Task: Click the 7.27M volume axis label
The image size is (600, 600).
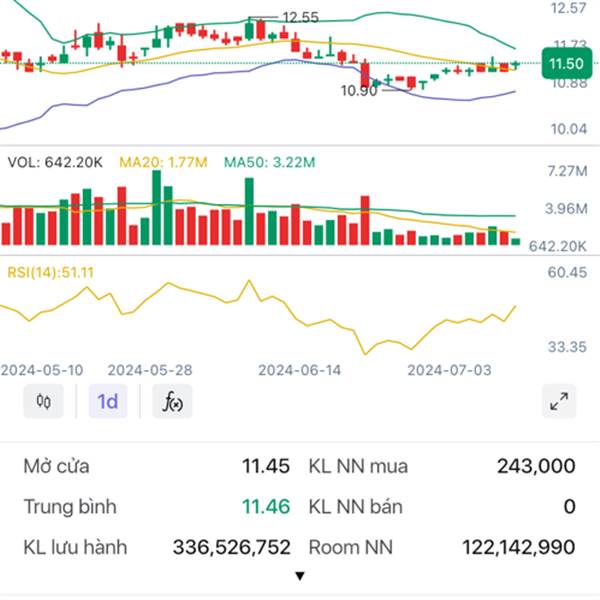Action: coord(567,171)
